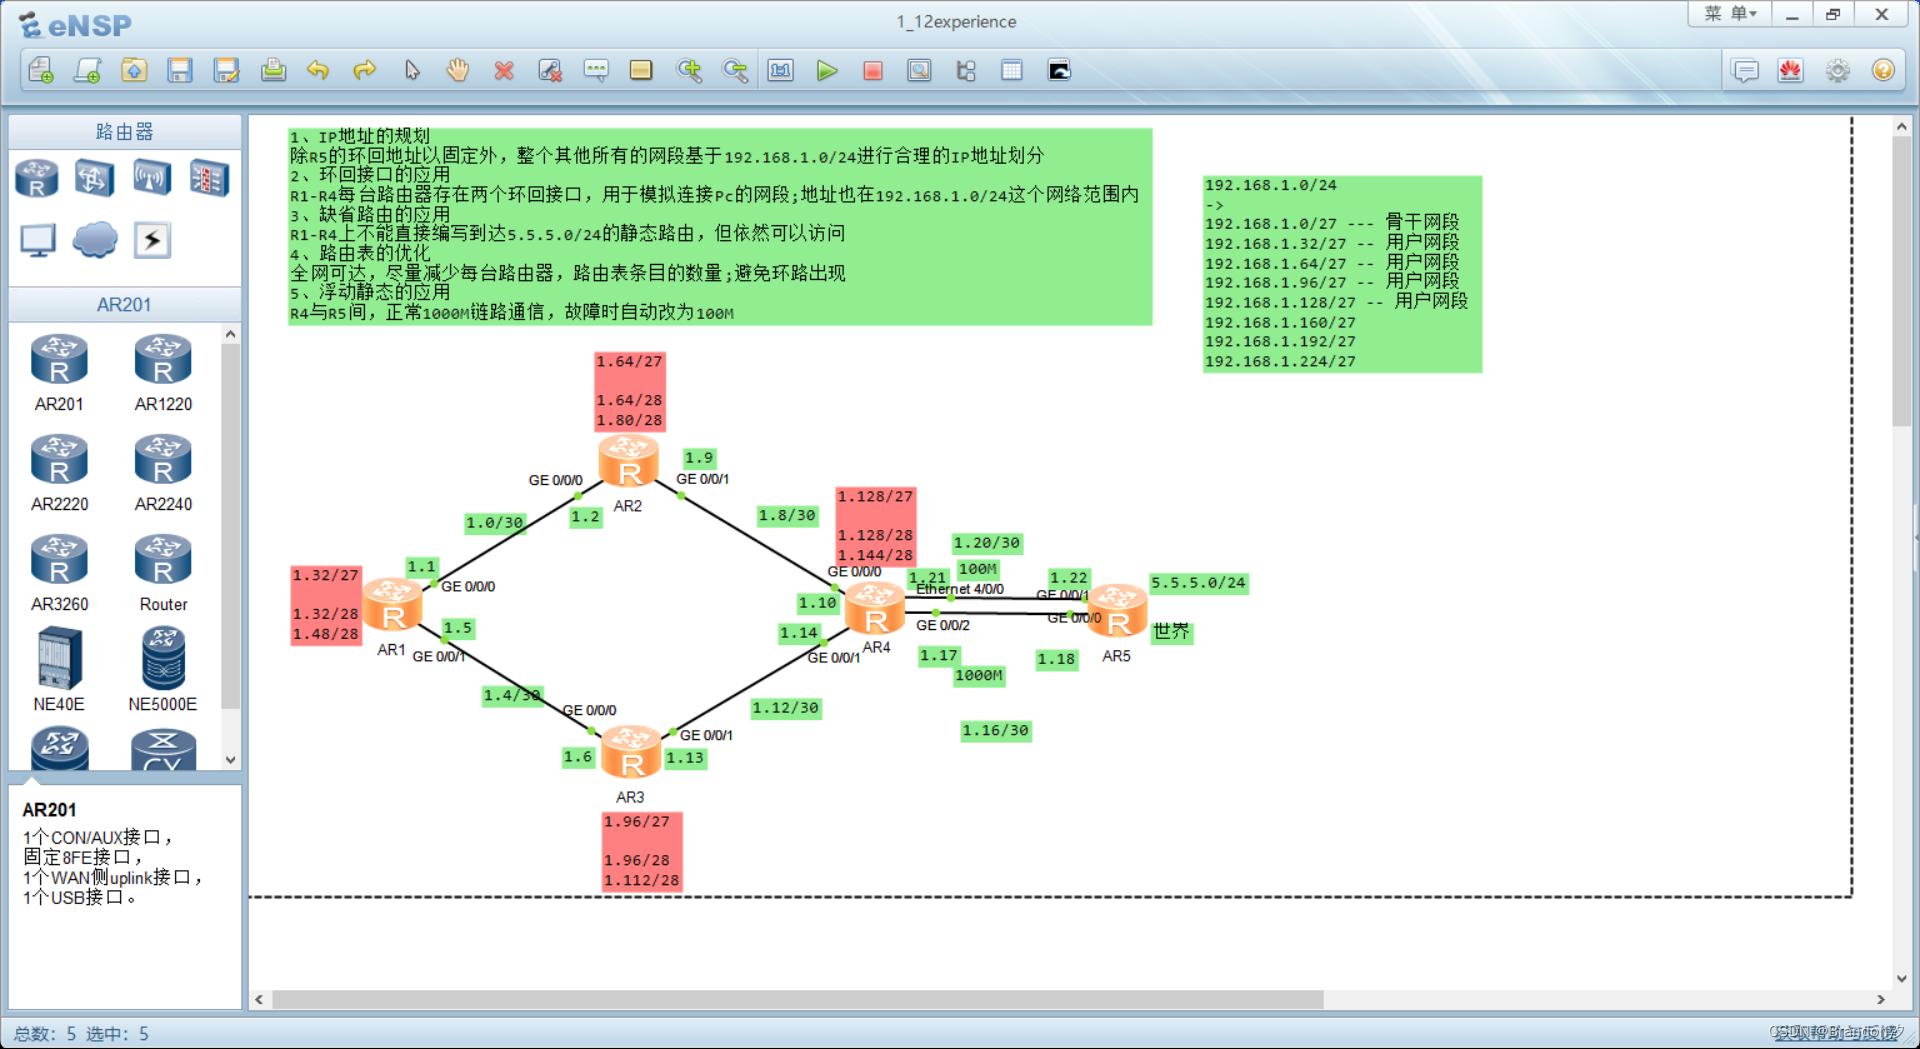The image size is (1920, 1049).
Task: Select router AR2 on the canvas
Action: tap(628, 460)
